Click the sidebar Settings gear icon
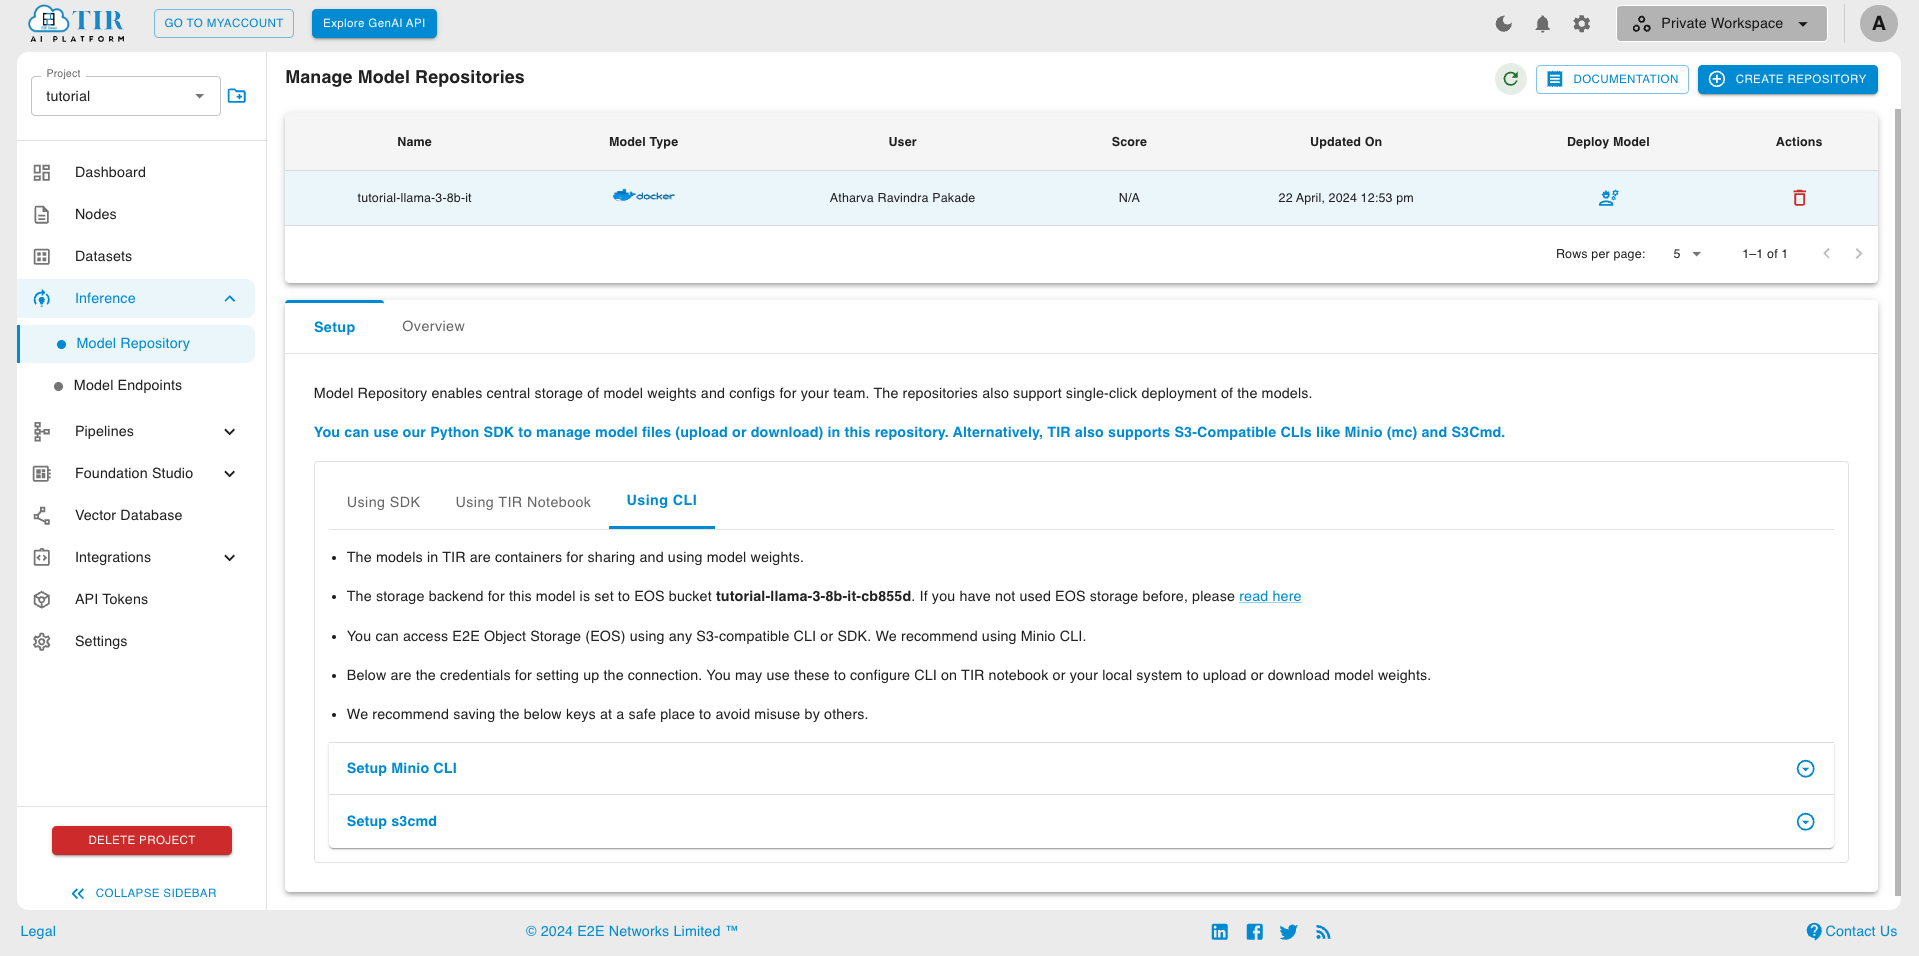The image size is (1919, 956). point(42,641)
